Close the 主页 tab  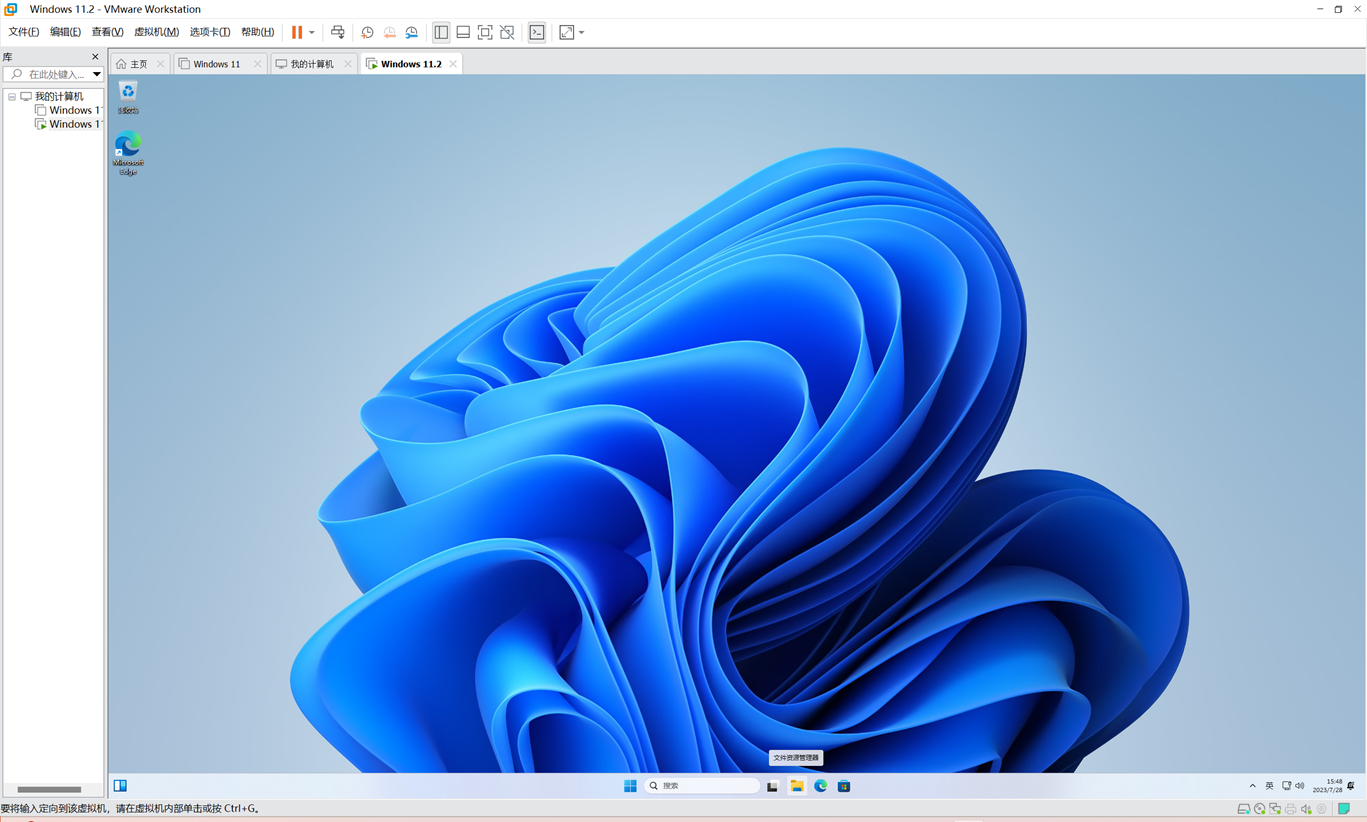(x=160, y=64)
